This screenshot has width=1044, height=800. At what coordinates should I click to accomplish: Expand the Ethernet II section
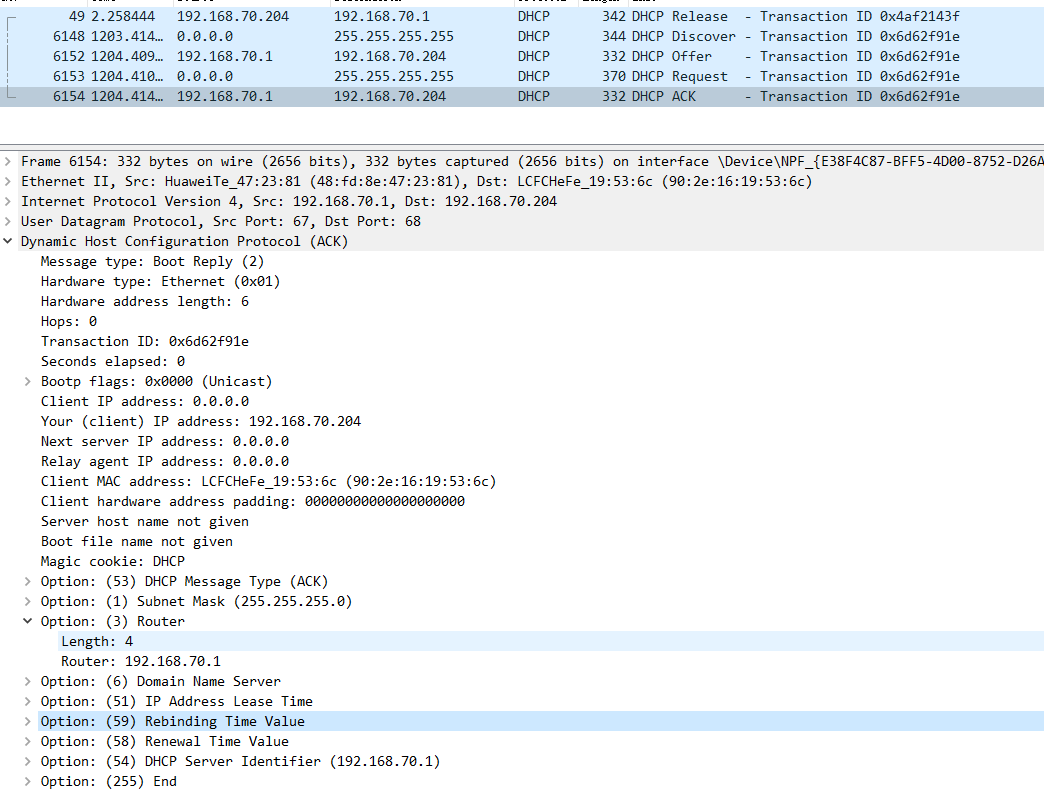(8, 181)
